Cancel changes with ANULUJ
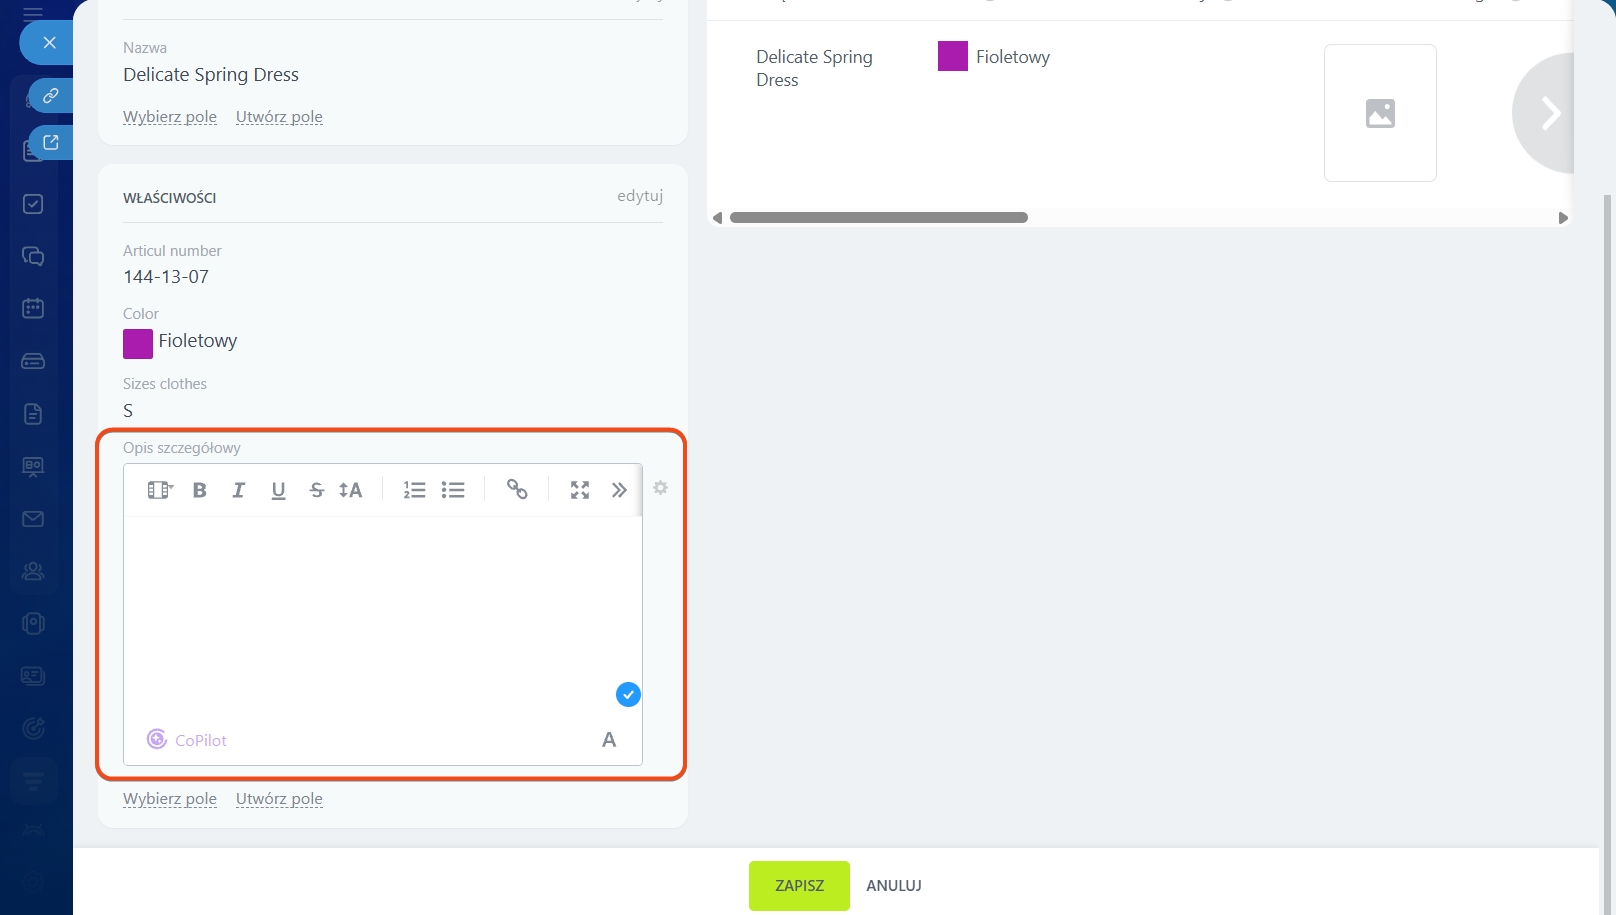The width and height of the screenshot is (1616, 915). [x=894, y=886]
